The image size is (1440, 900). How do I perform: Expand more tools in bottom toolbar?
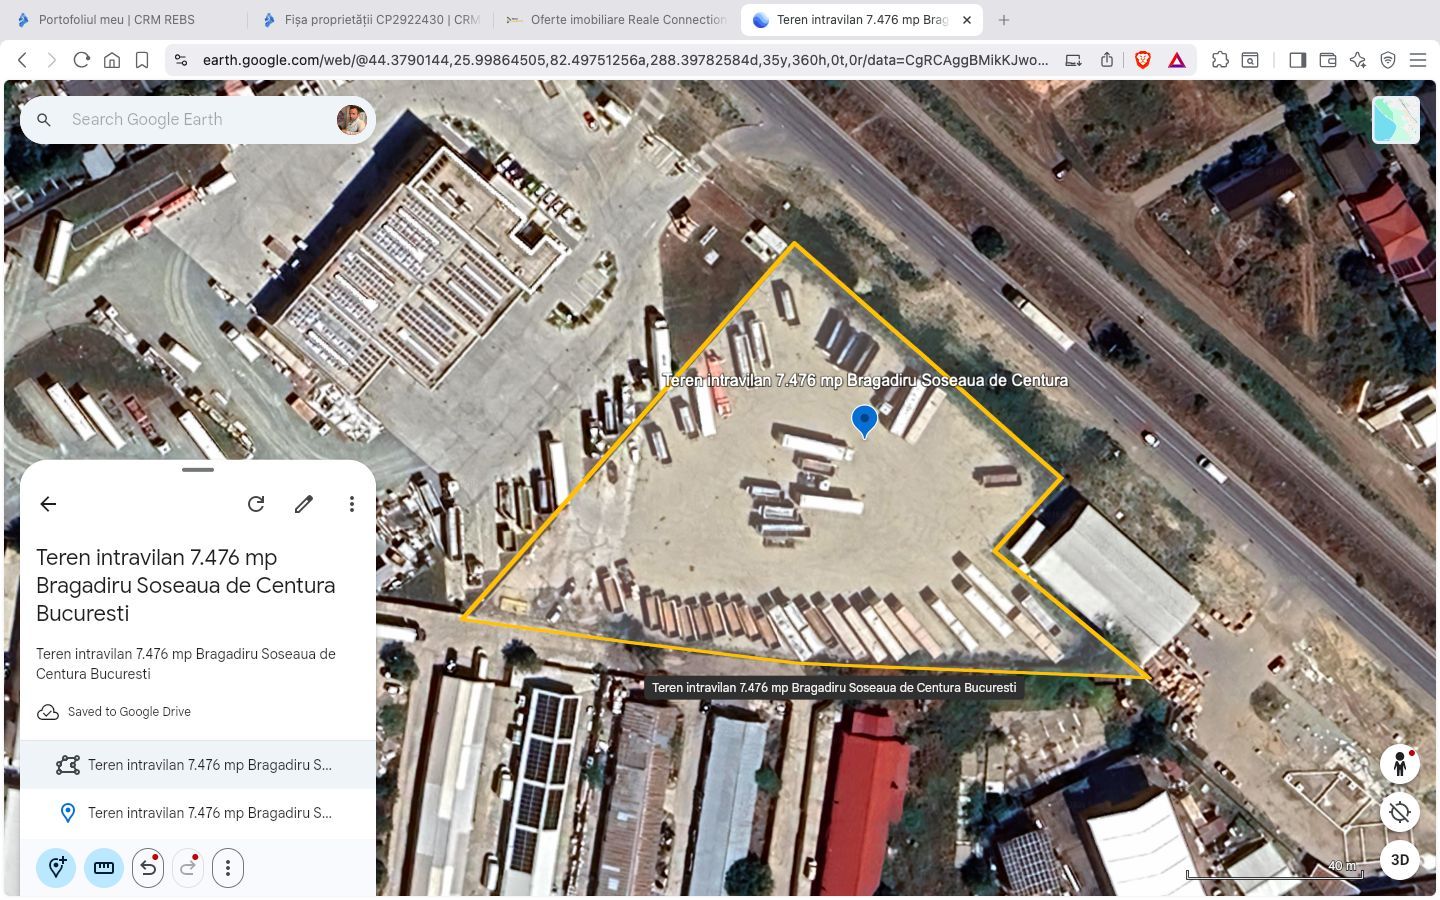(228, 868)
